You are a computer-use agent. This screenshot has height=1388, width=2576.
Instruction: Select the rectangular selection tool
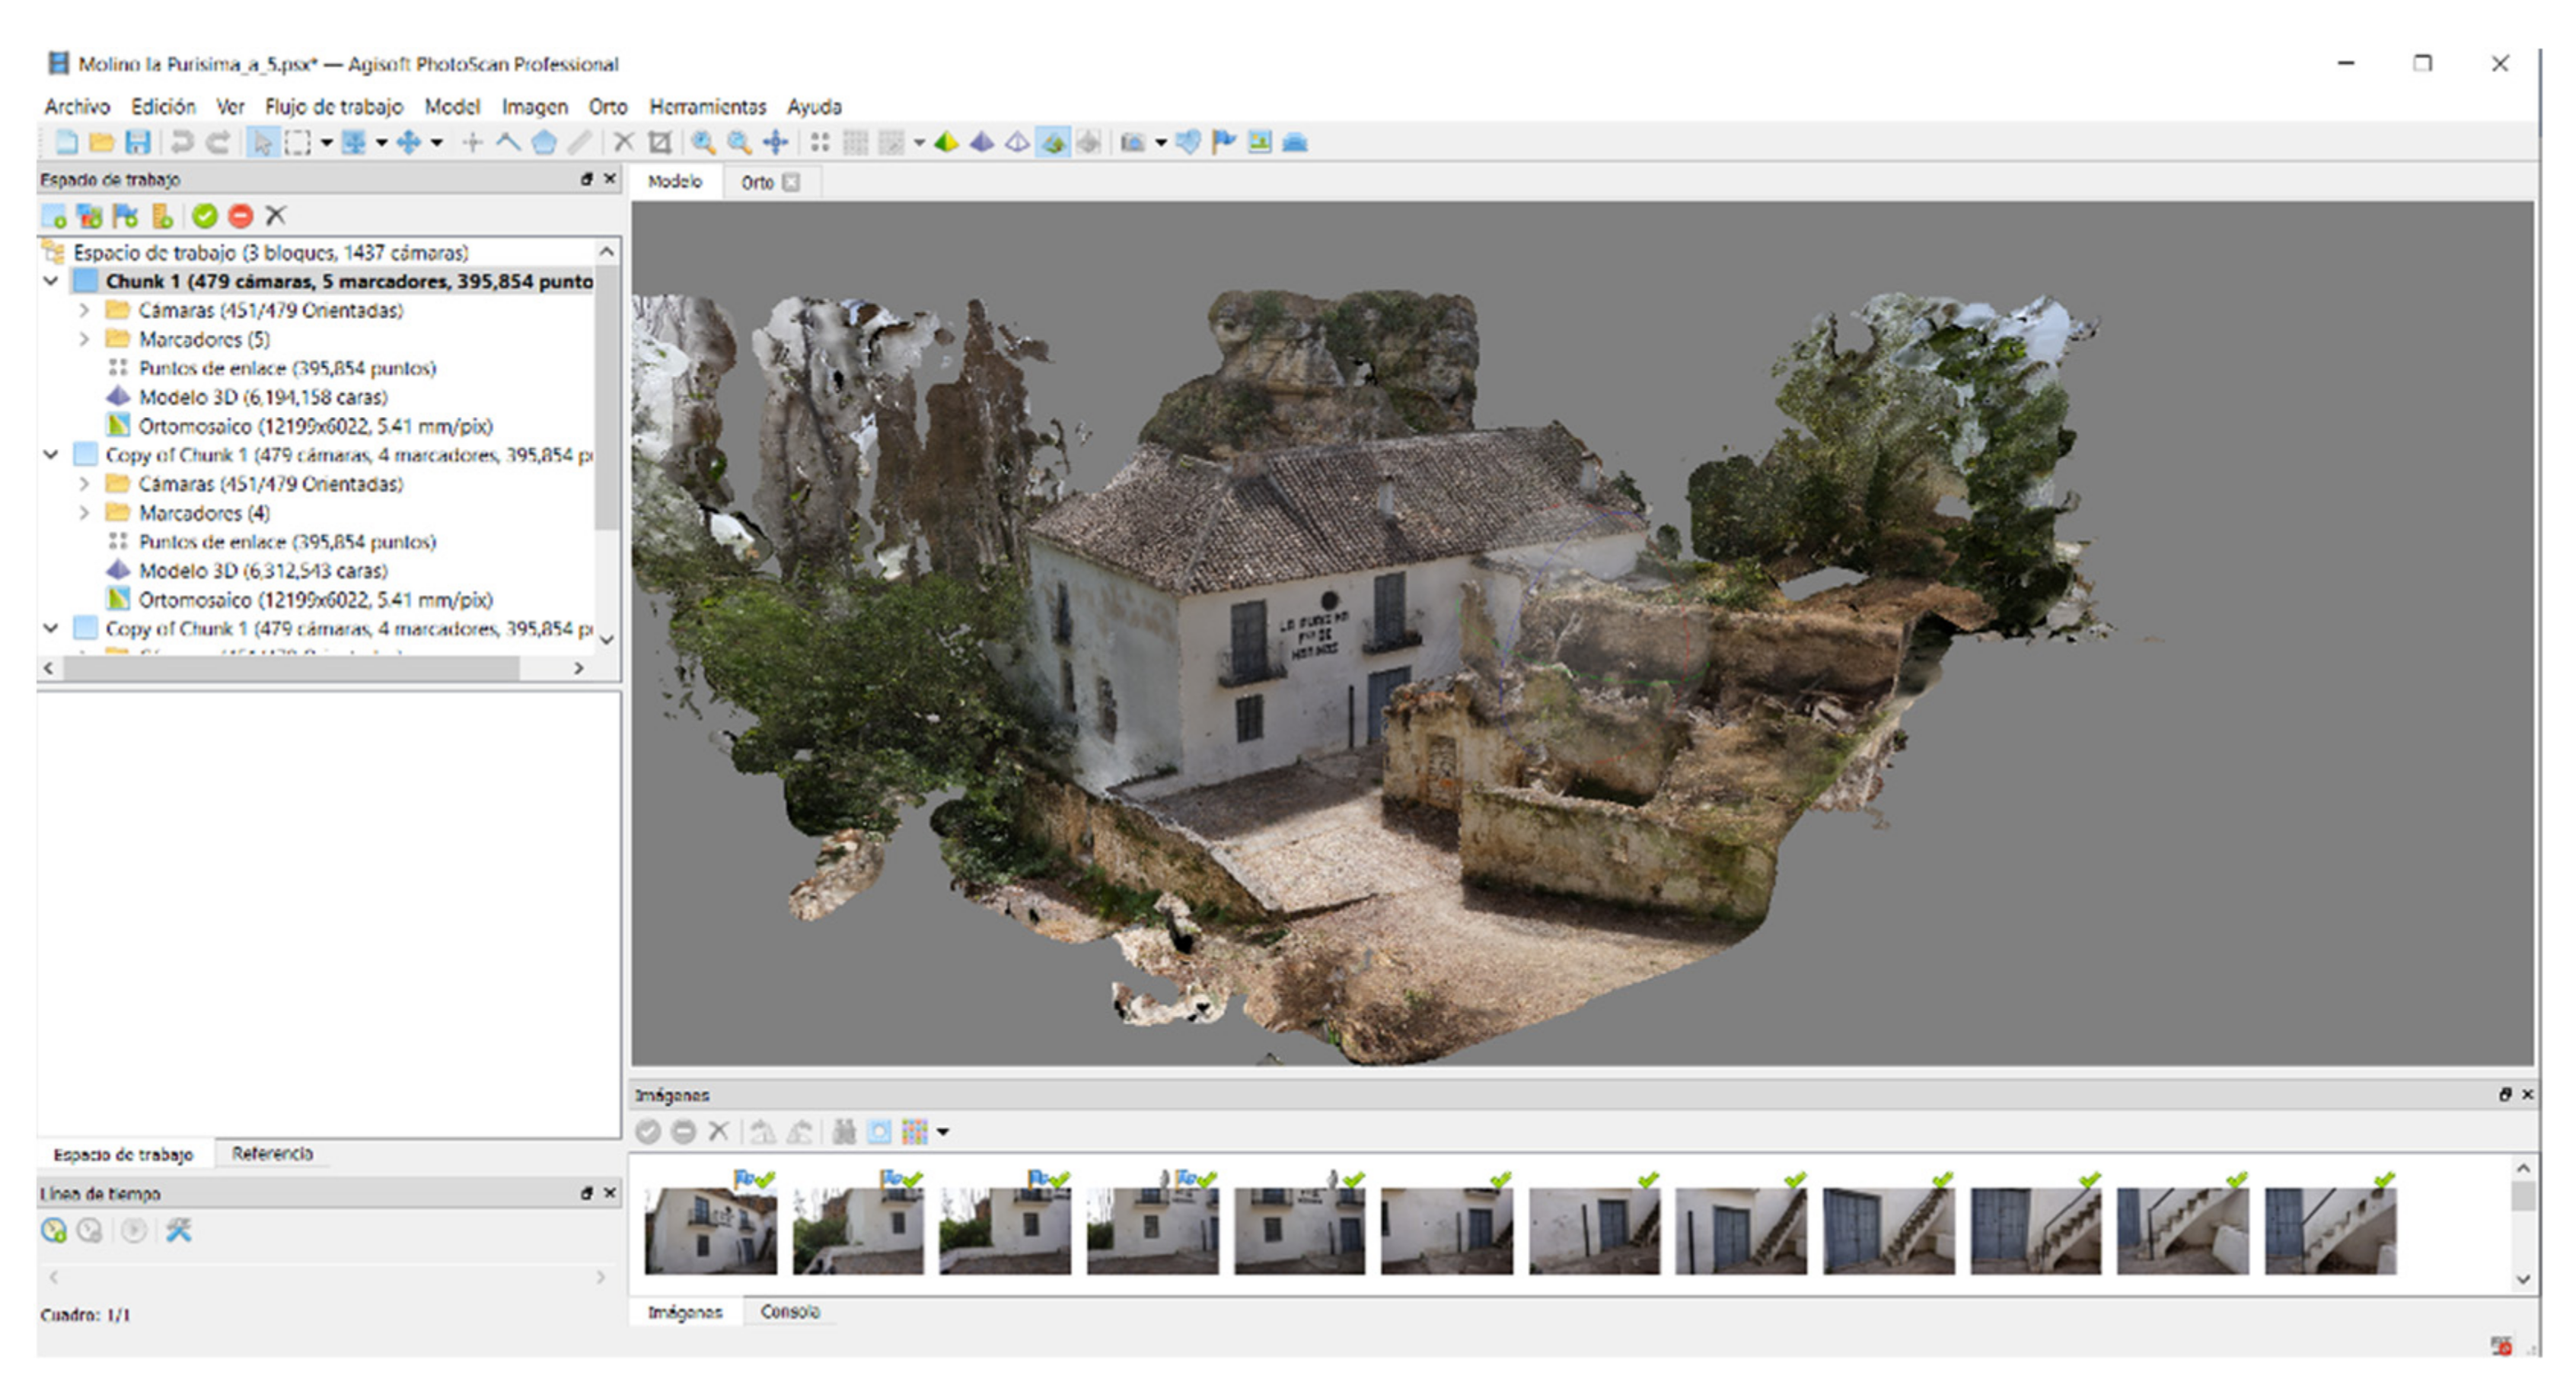(297, 142)
